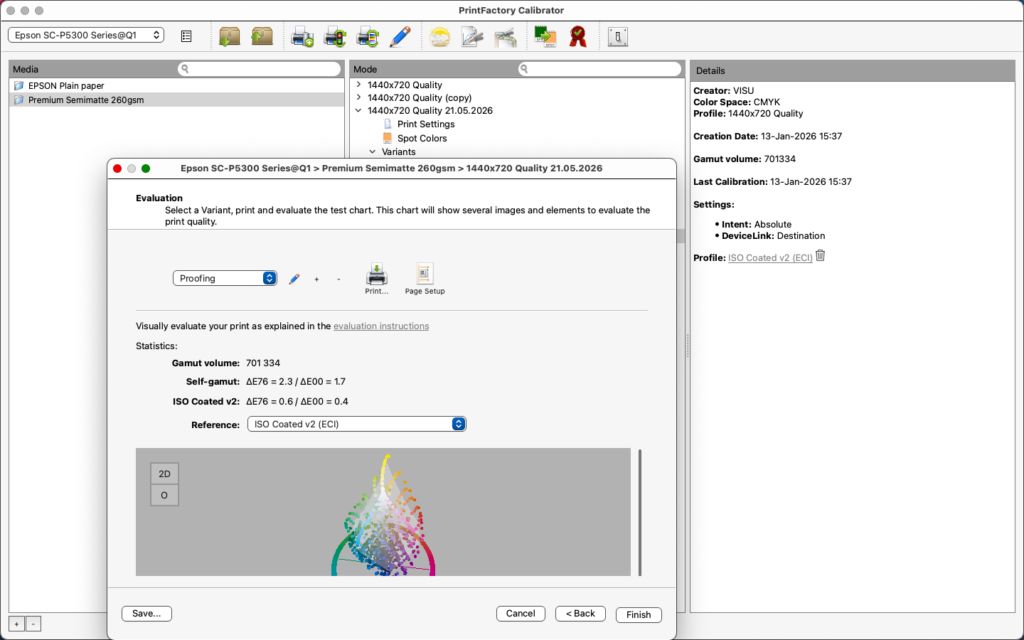Close the Evaluation dialog with the red button
1024x640 pixels.
[118, 168]
